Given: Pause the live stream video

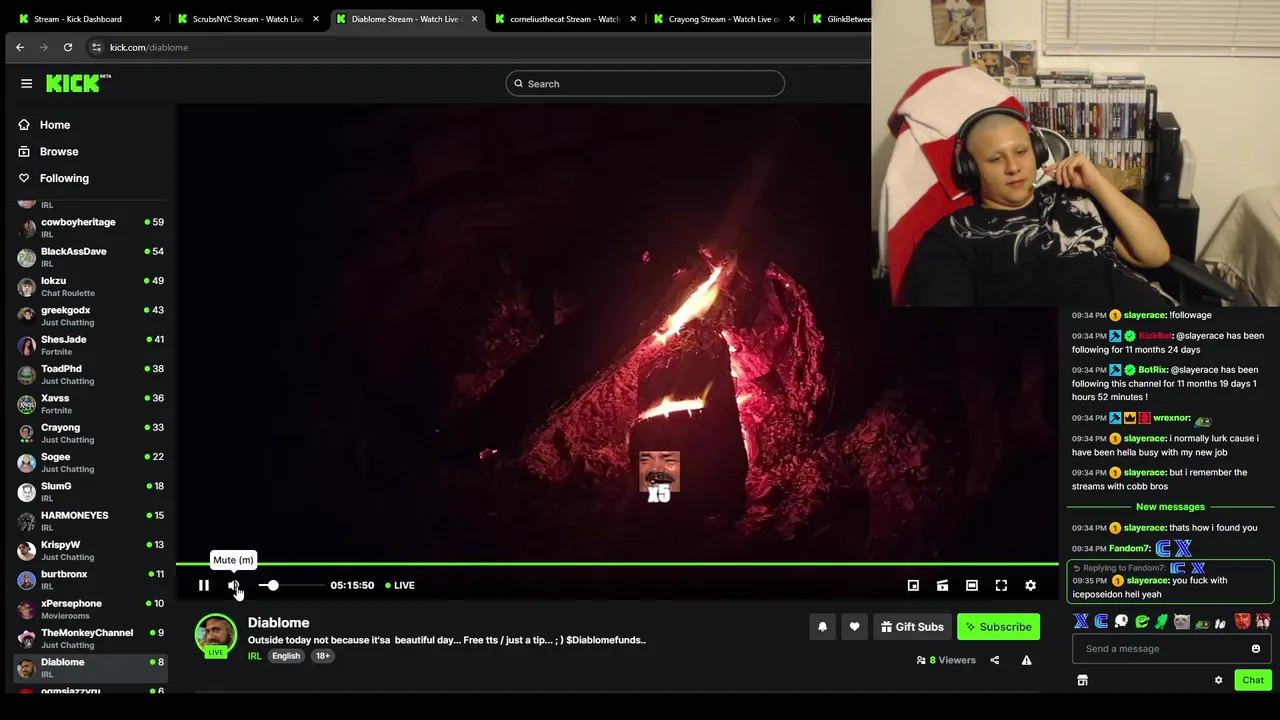Looking at the screenshot, I should click(x=203, y=585).
